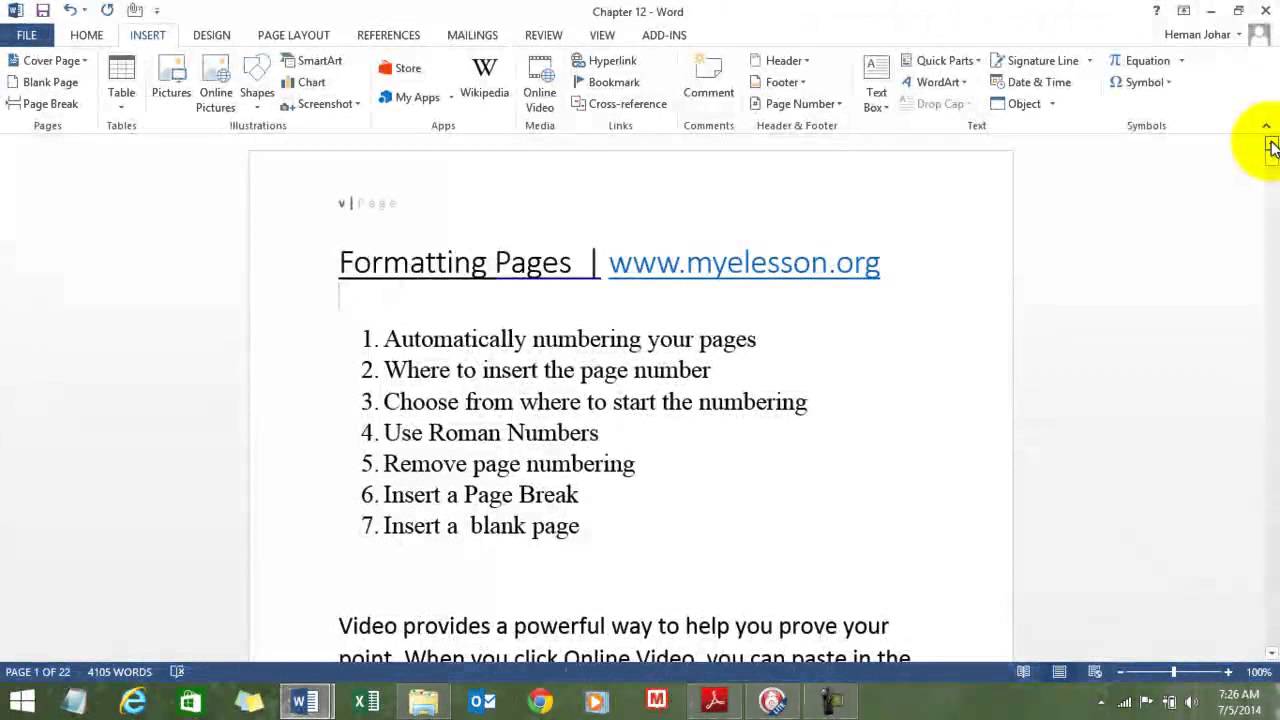Viewport: 1280px width, 720px height.
Task: Click the vertical scrollbar down arrow
Action: [x=1271, y=653]
